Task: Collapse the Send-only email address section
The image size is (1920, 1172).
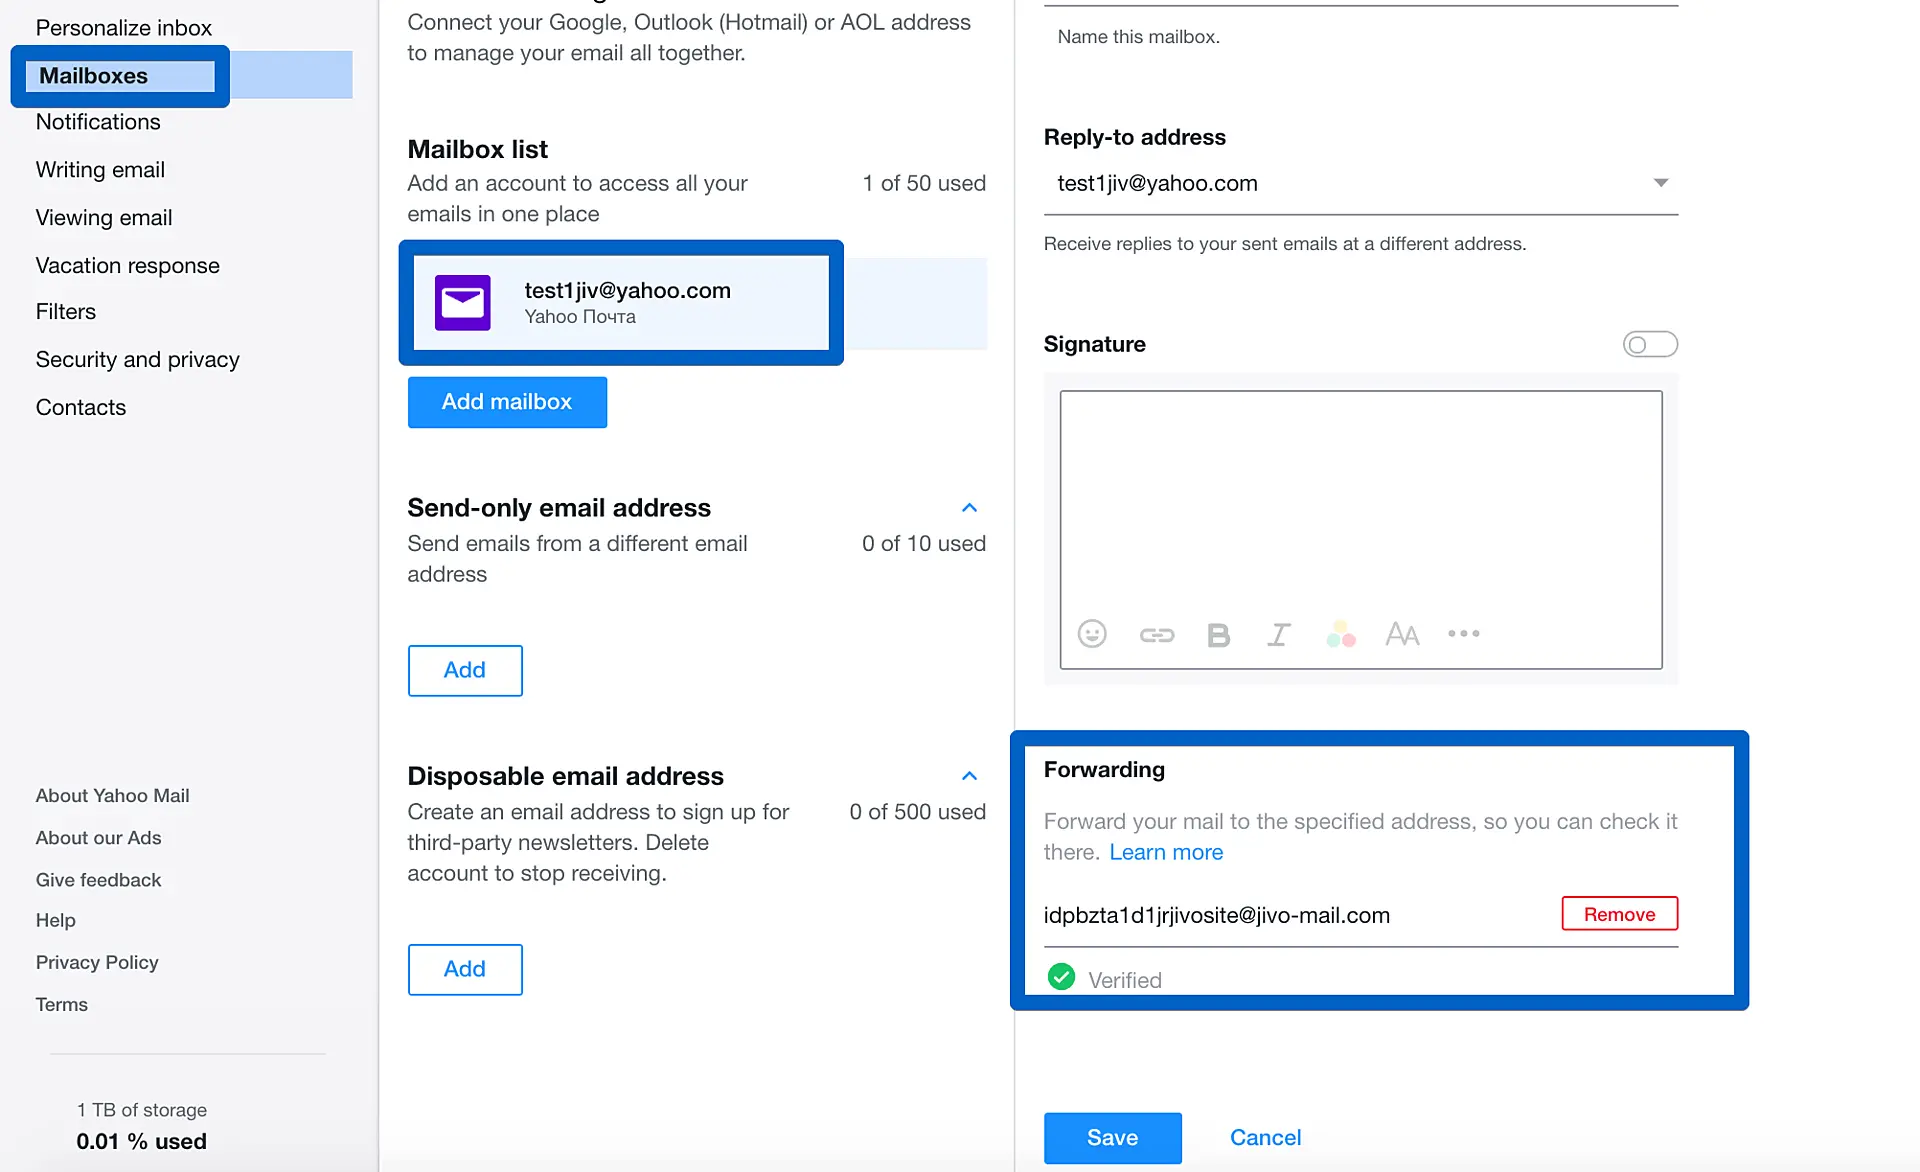Action: 969,508
